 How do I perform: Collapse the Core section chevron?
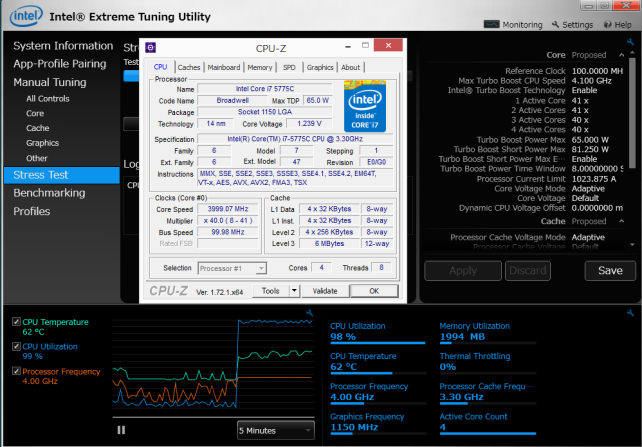pos(622,55)
